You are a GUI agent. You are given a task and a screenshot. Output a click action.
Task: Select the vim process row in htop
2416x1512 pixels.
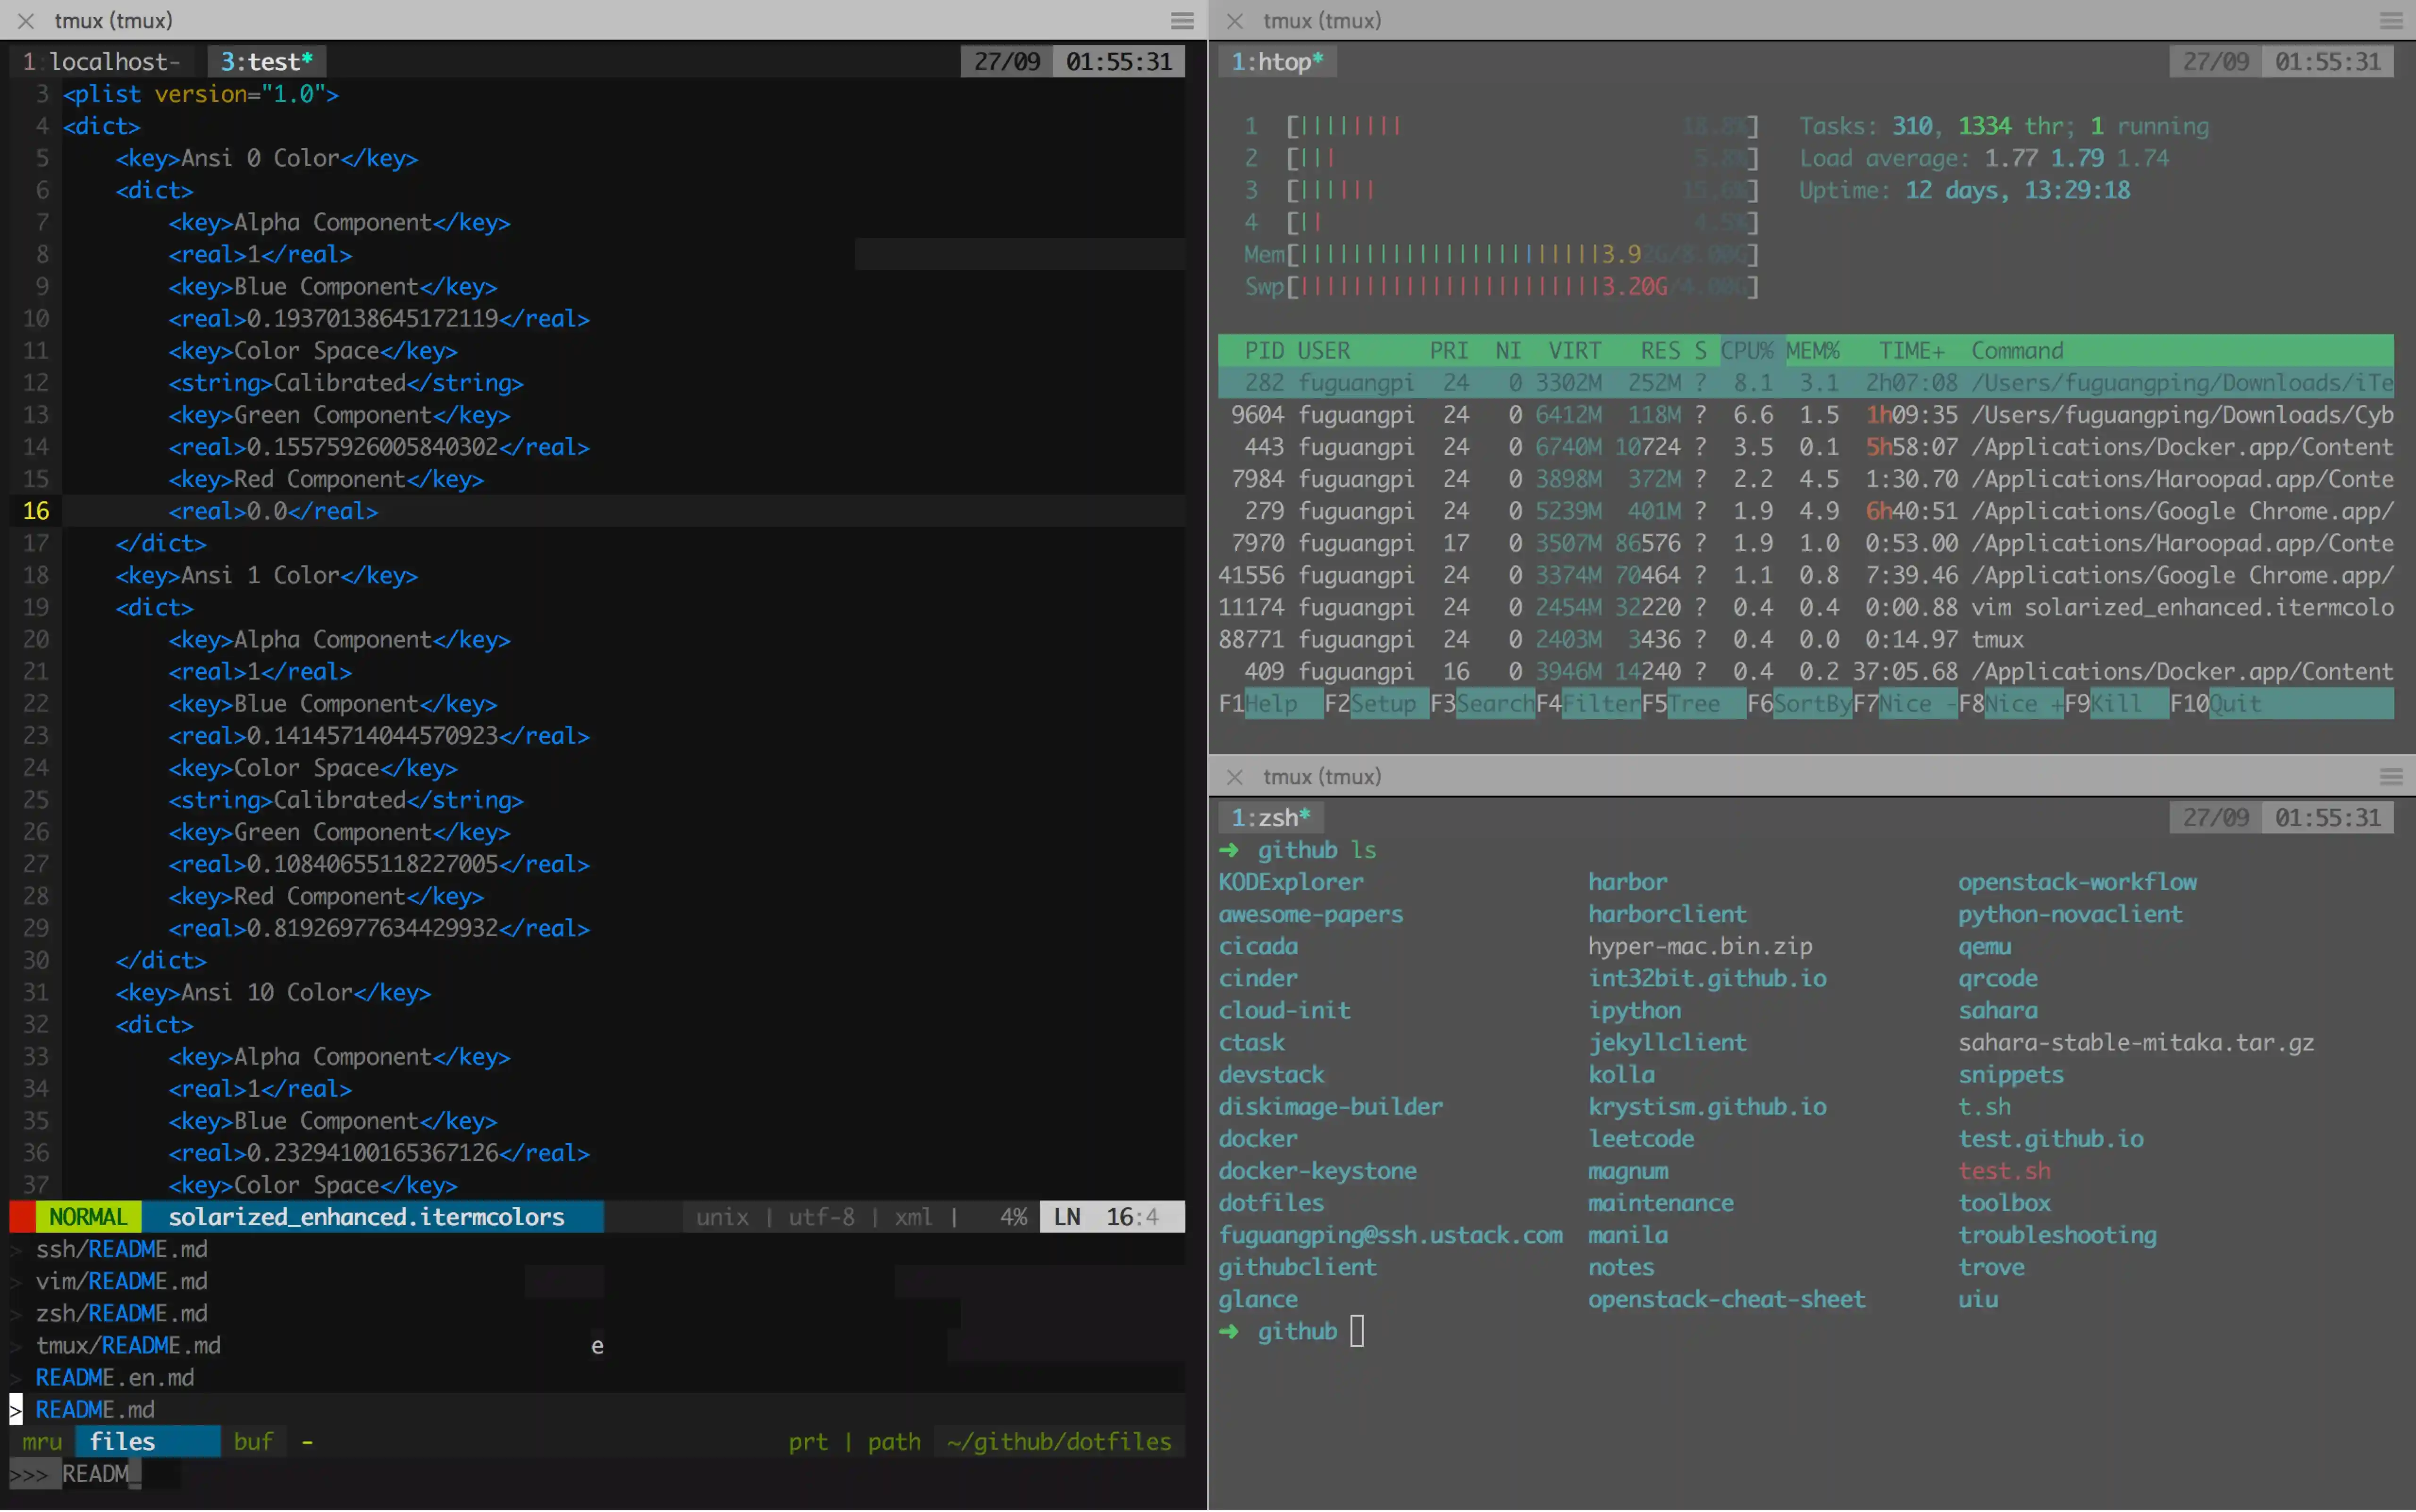[x=1800, y=607]
